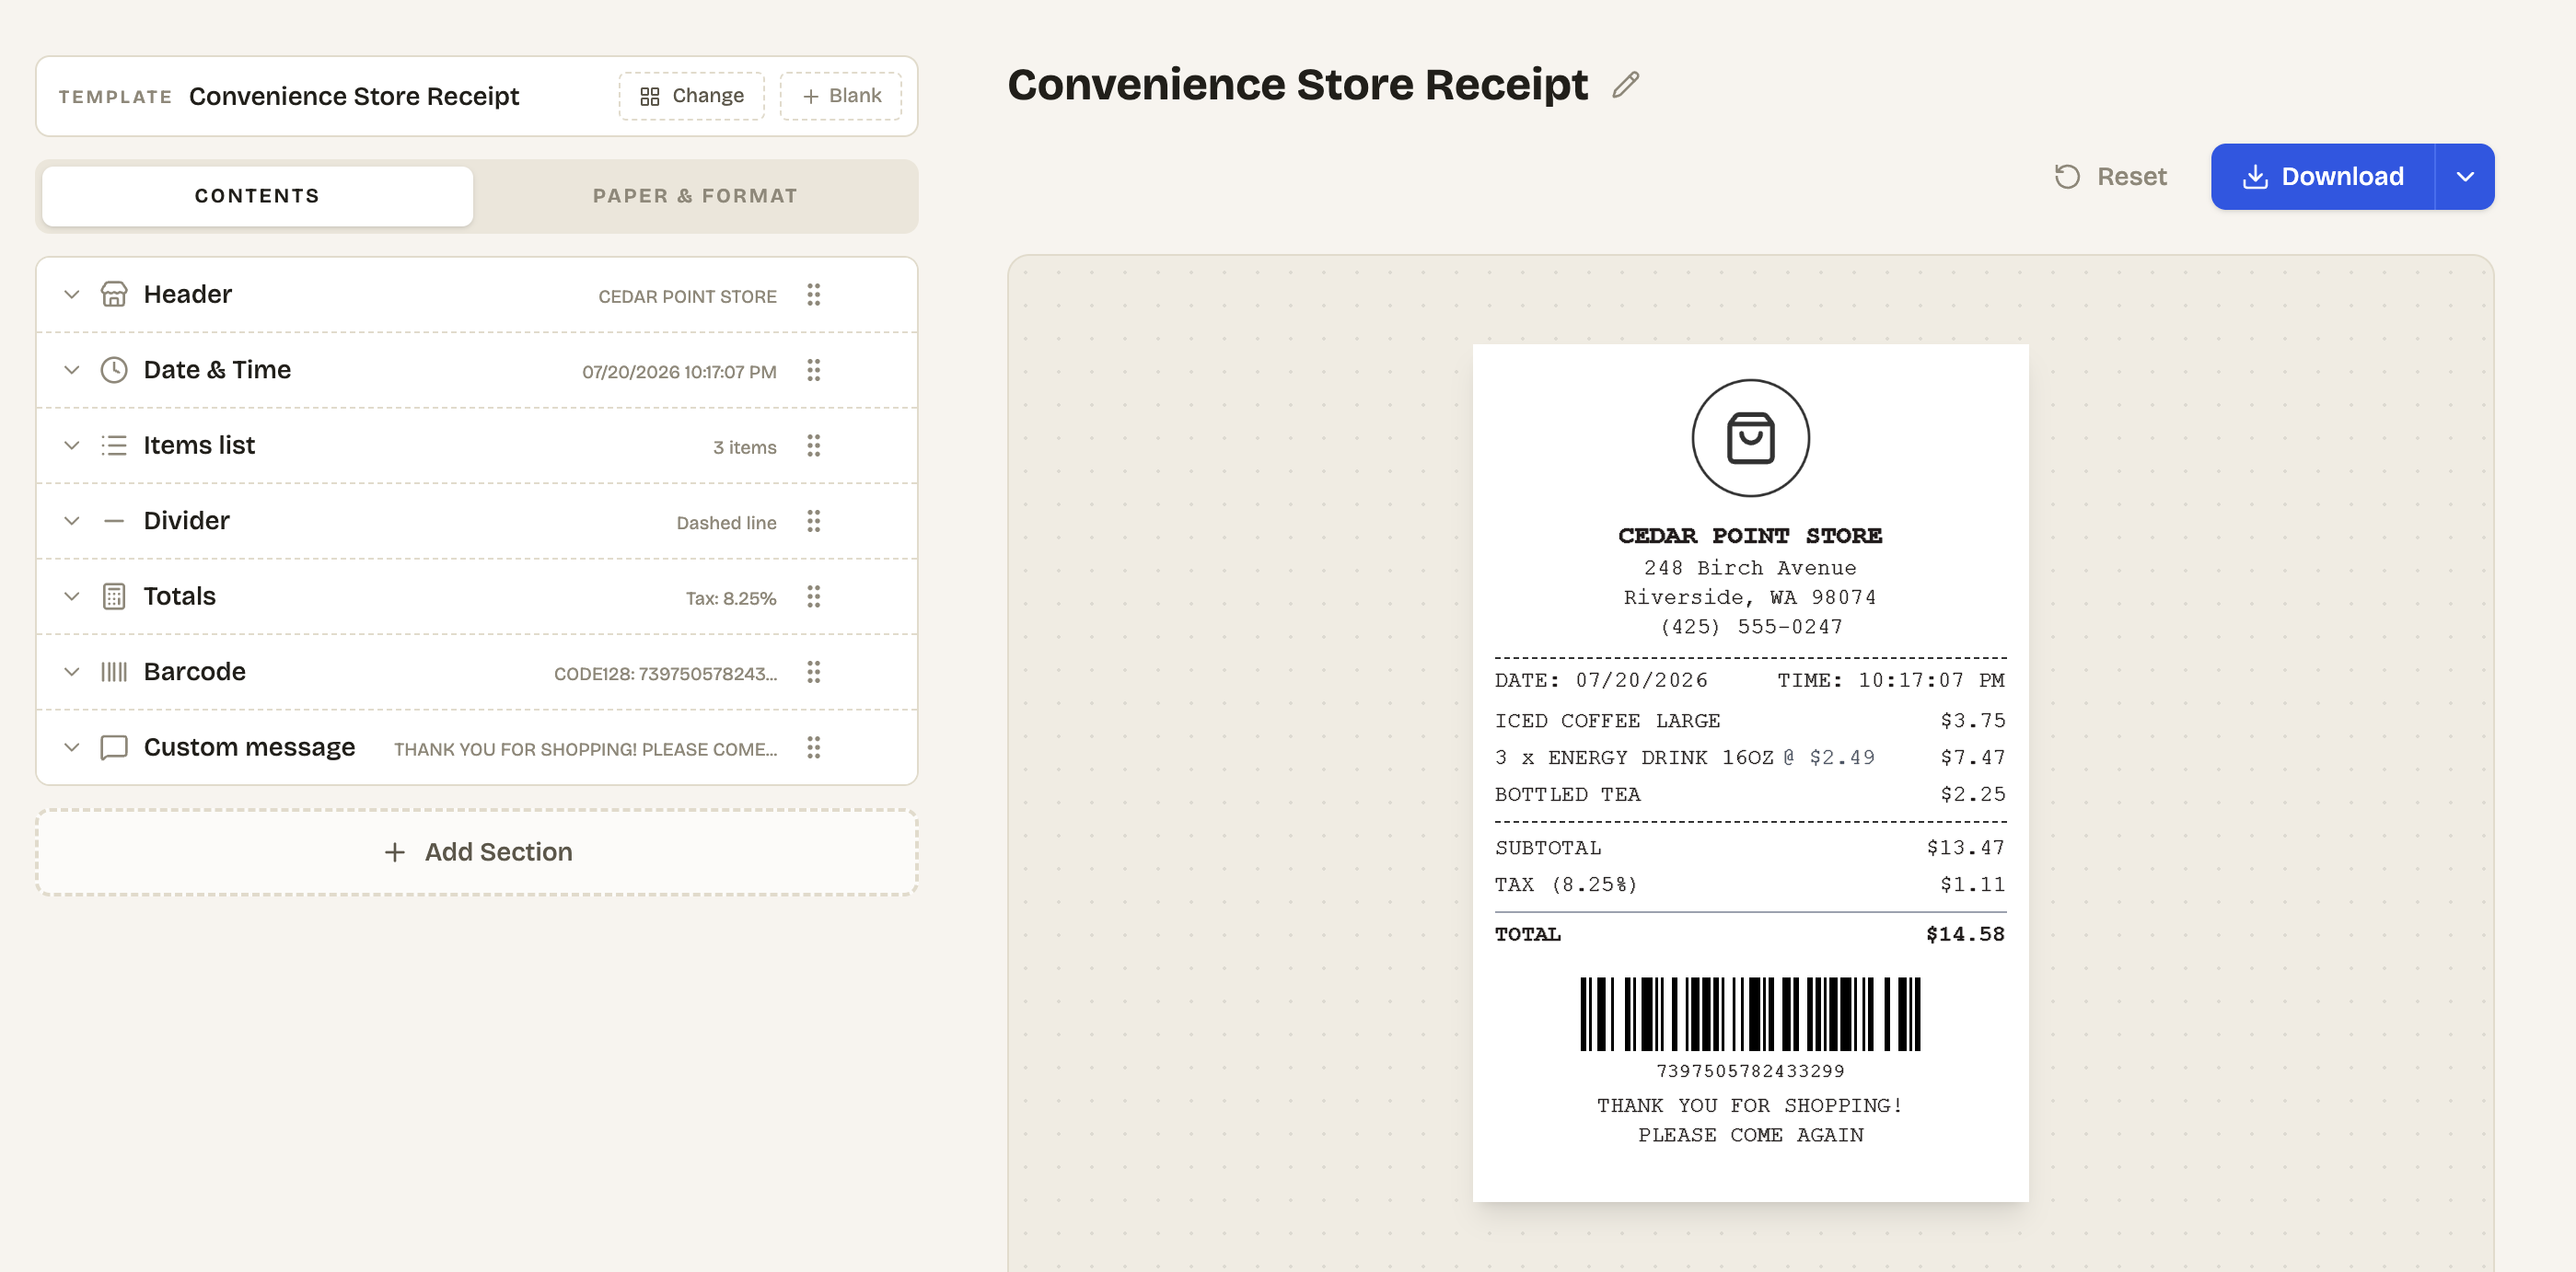Click the '3 items' summary text
This screenshot has width=2576, height=1272.
click(744, 447)
